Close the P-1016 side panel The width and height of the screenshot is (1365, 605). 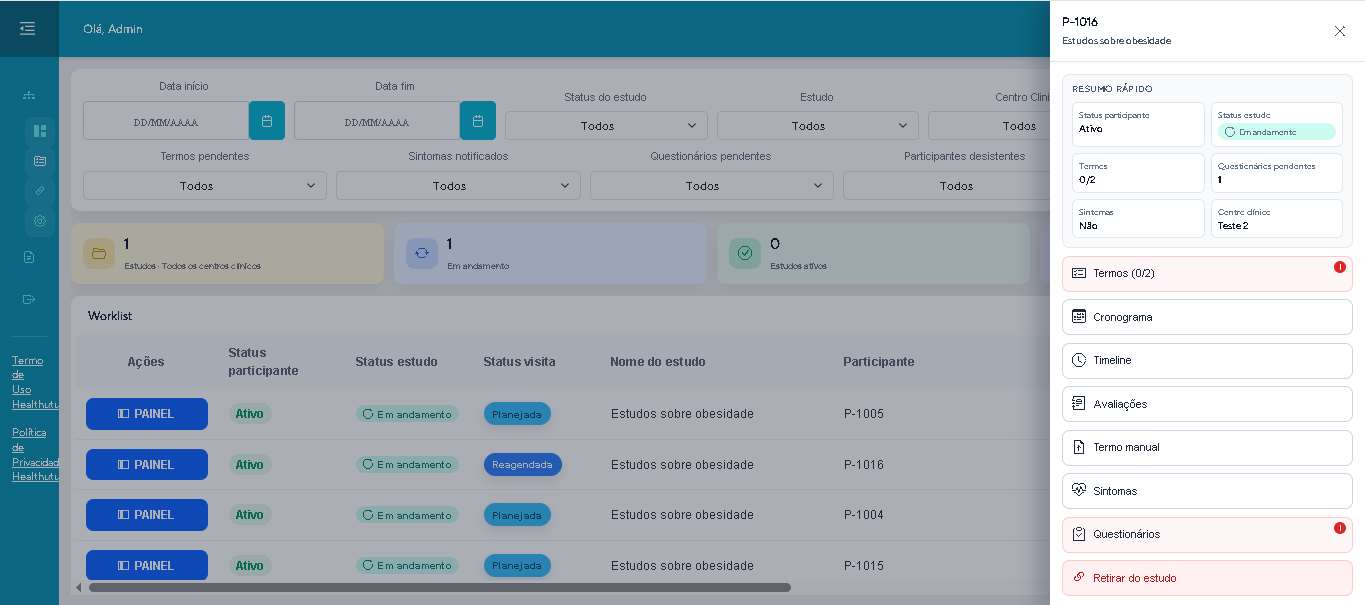(x=1340, y=31)
